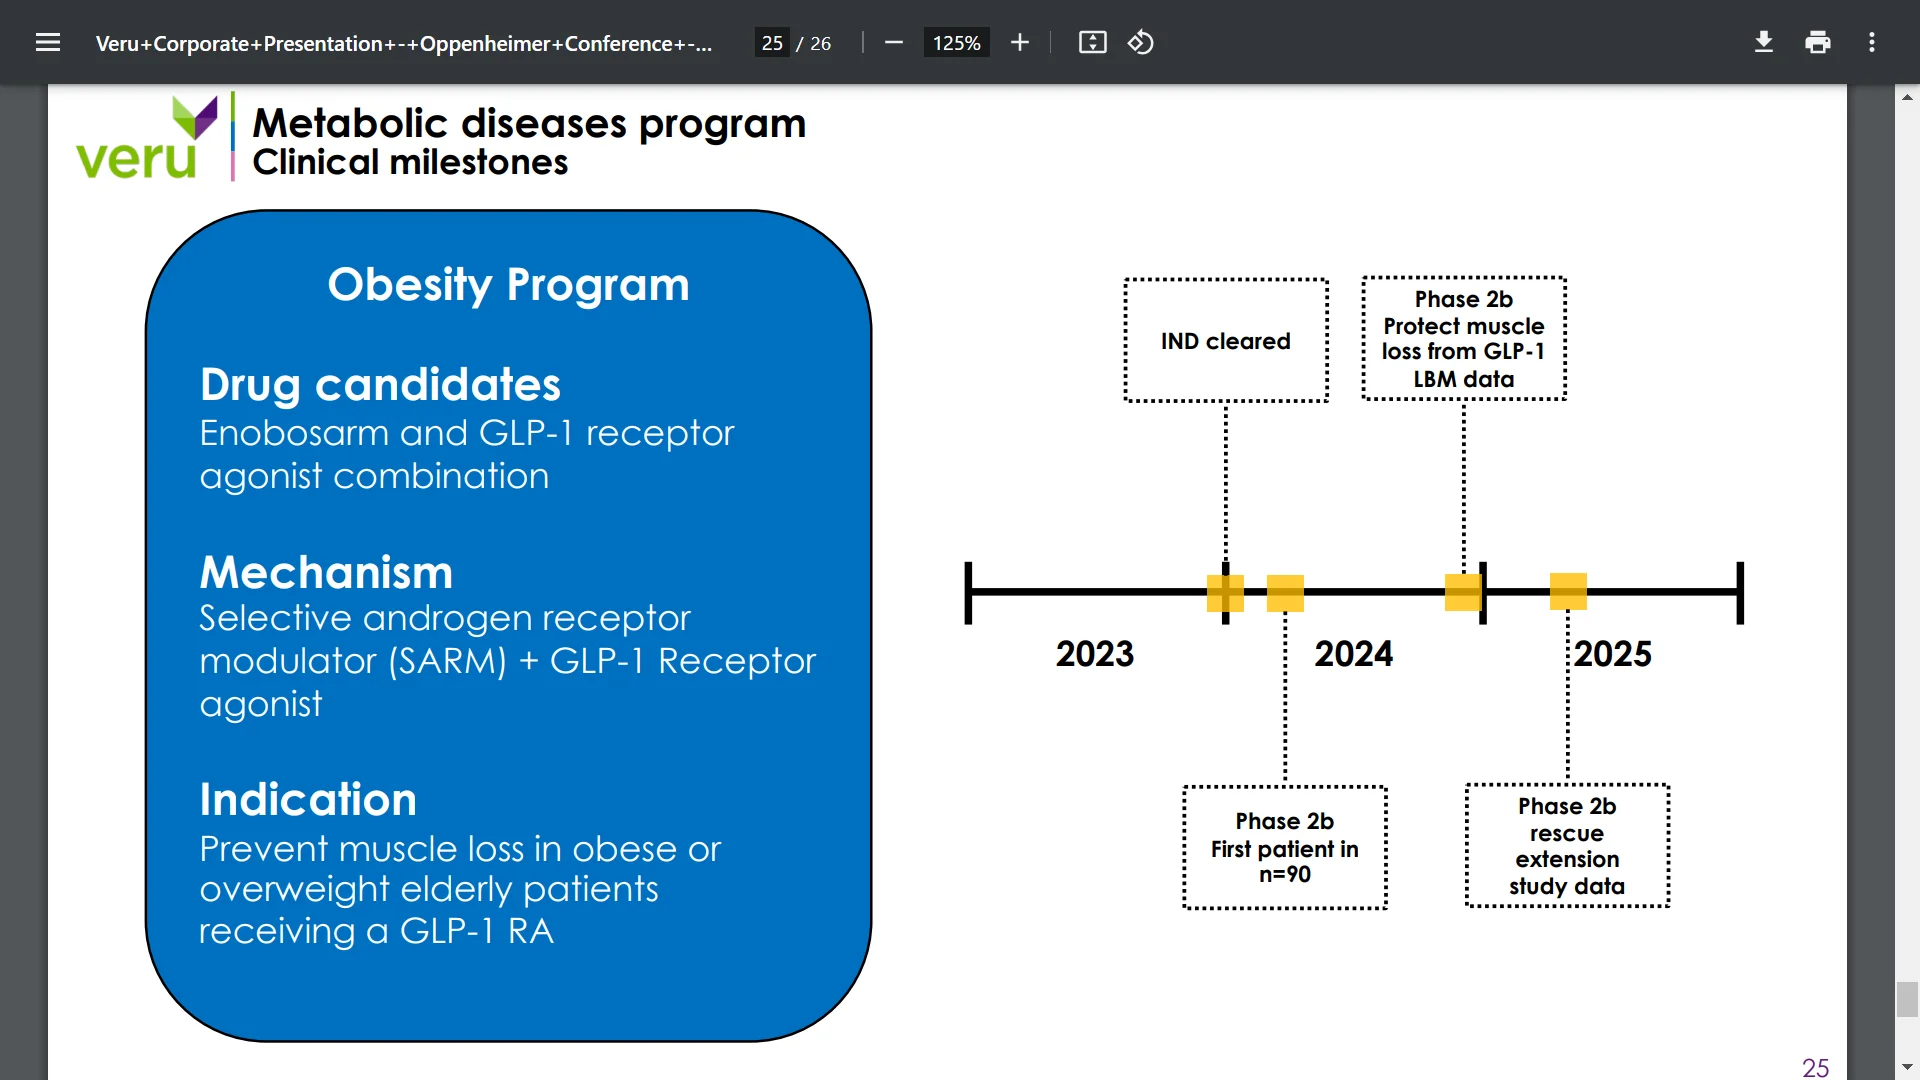Click the Phase 2b LBM data box
Viewport: 1920px width, 1080px height.
point(1464,339)
